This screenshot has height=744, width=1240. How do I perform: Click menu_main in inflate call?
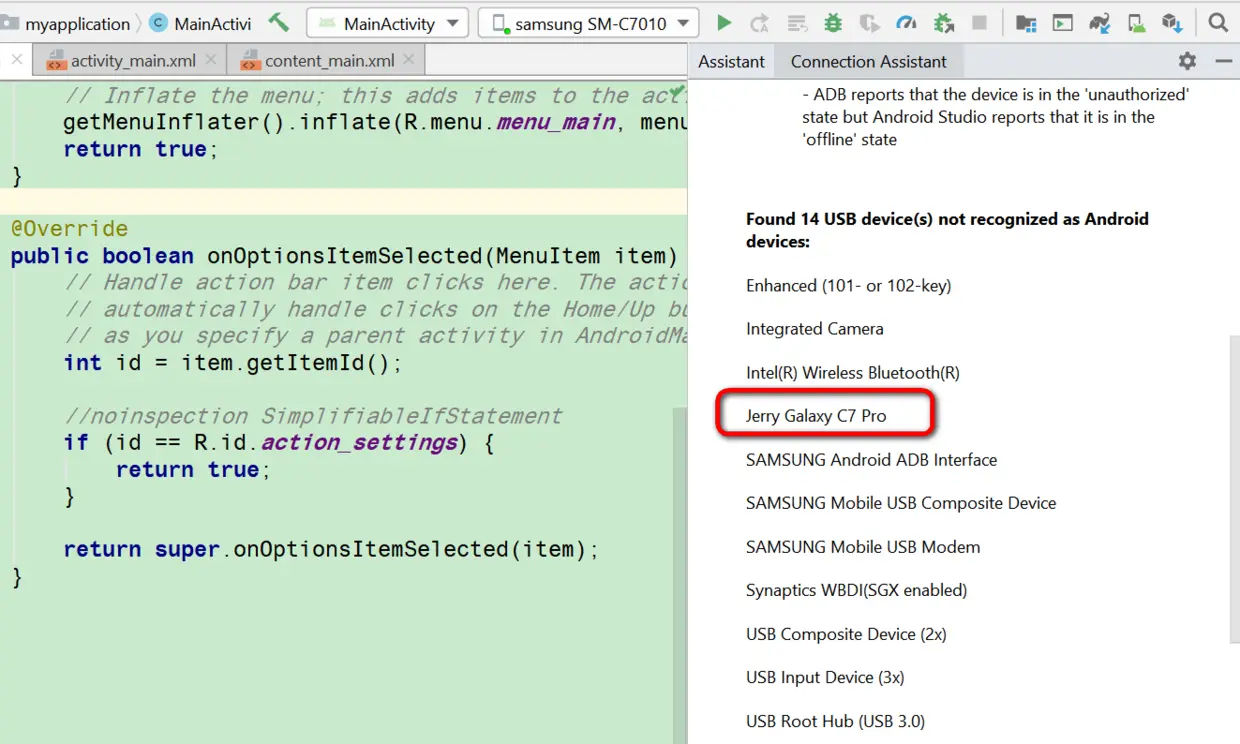coord(557,122)
